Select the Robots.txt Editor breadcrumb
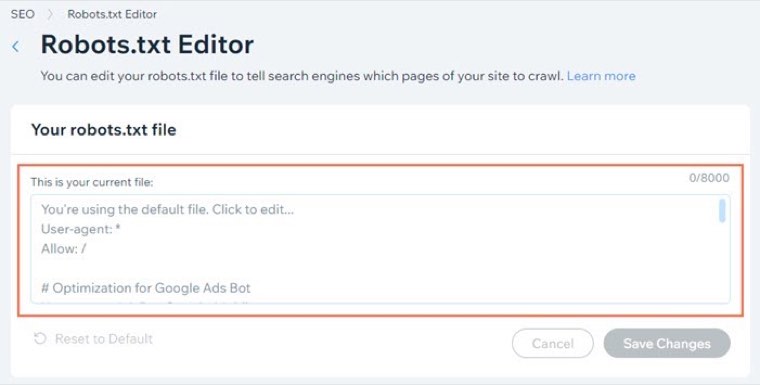760x385 pixels. pos(112,14)
